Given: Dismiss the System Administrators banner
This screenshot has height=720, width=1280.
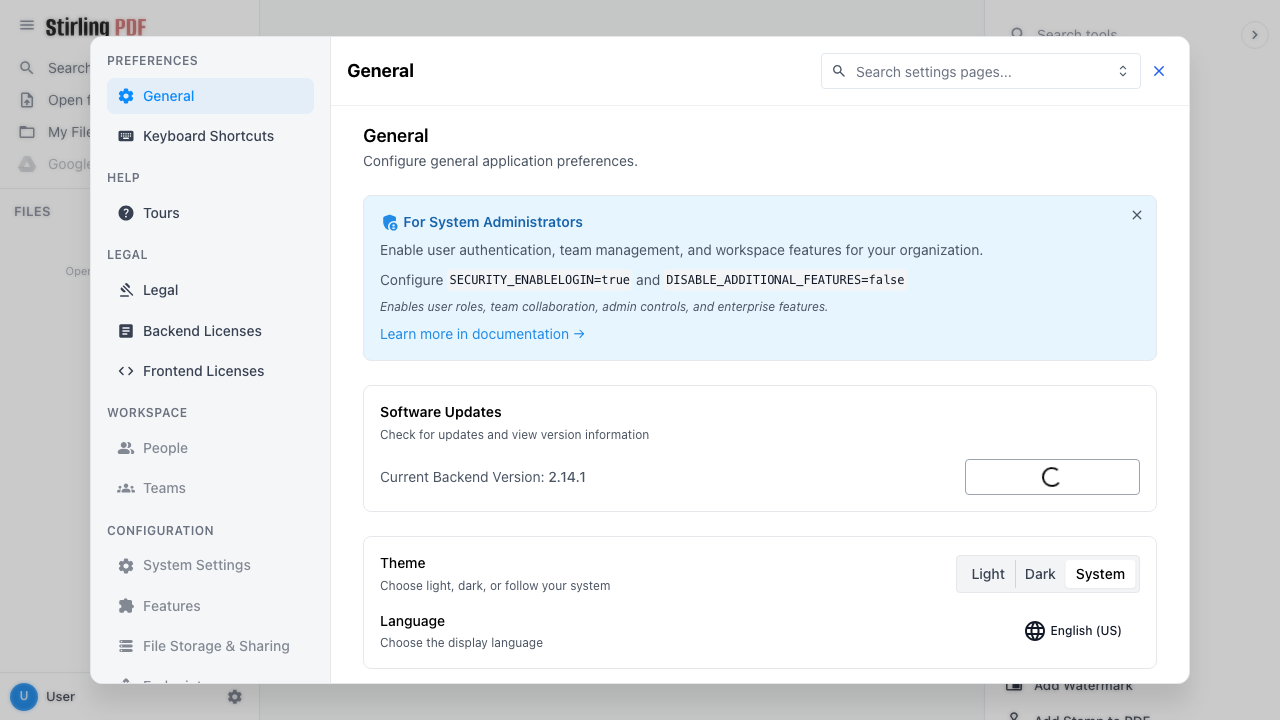Looking at the screenshot, I should [x=1137, y=215].
